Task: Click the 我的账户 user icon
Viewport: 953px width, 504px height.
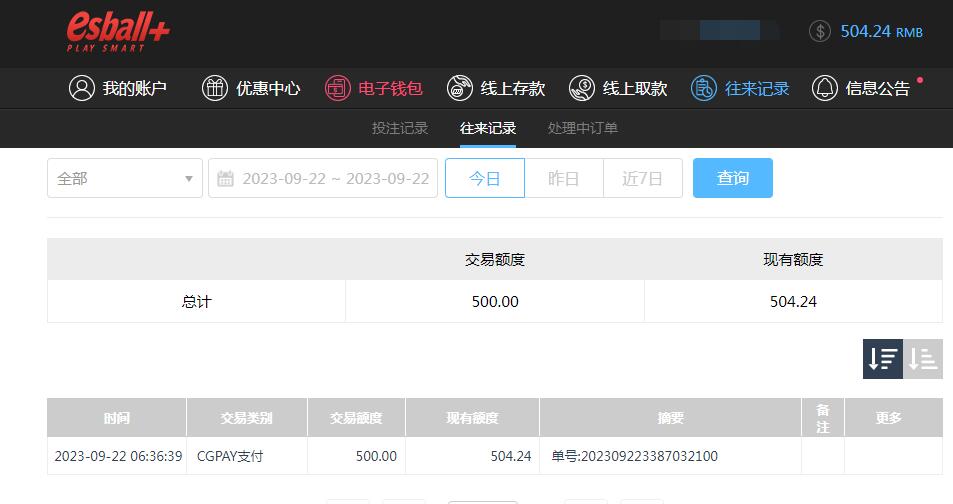Action: click(81, 88)
